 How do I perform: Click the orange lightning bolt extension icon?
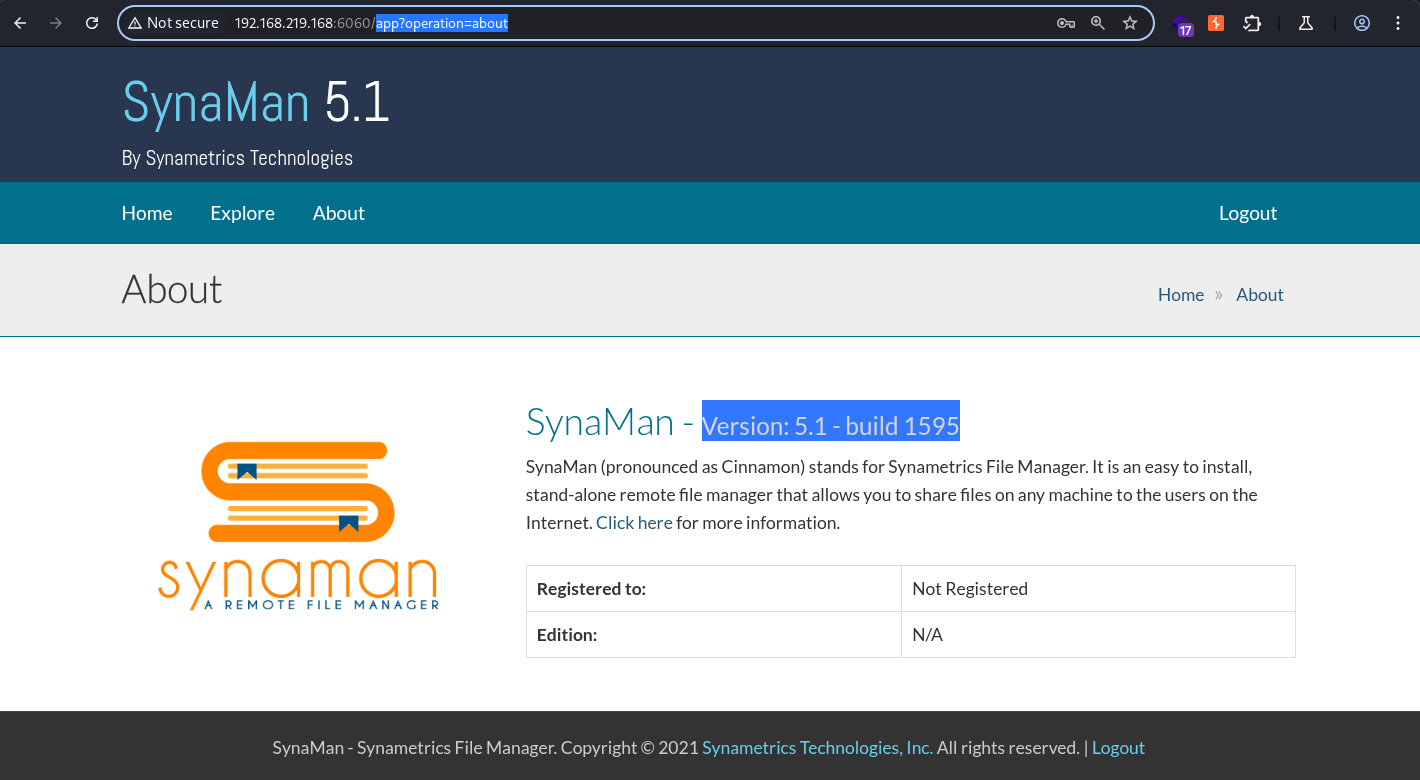1216,23
